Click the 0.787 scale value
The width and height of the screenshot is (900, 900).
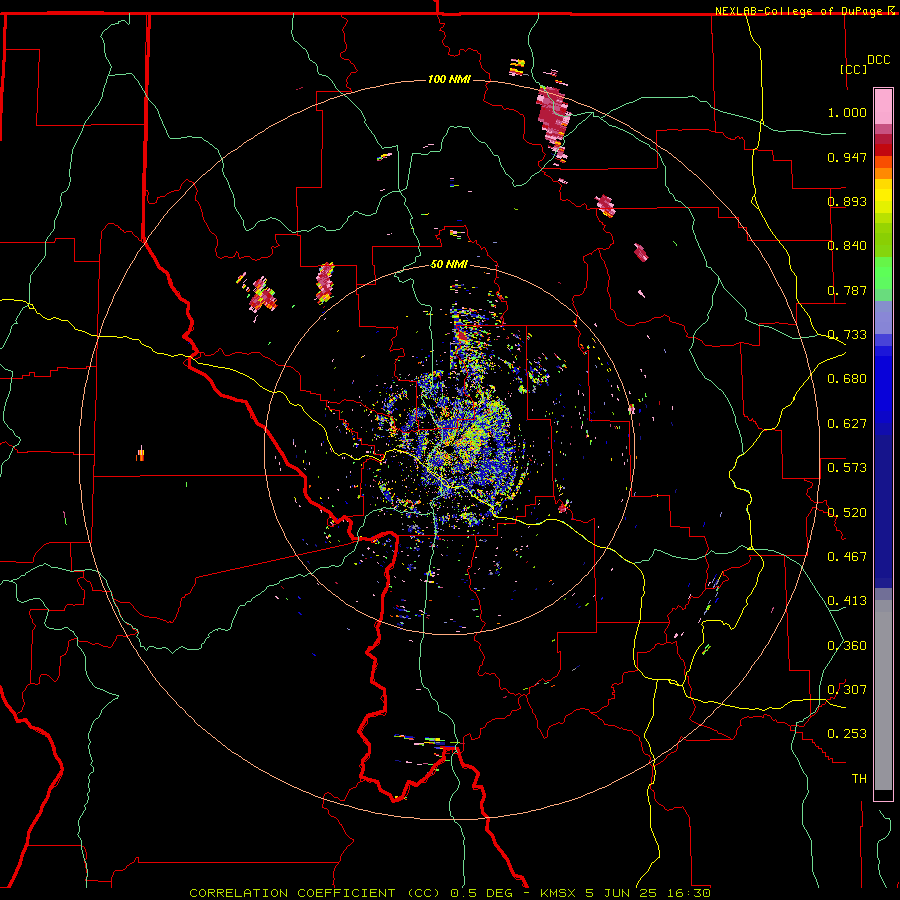847,290
